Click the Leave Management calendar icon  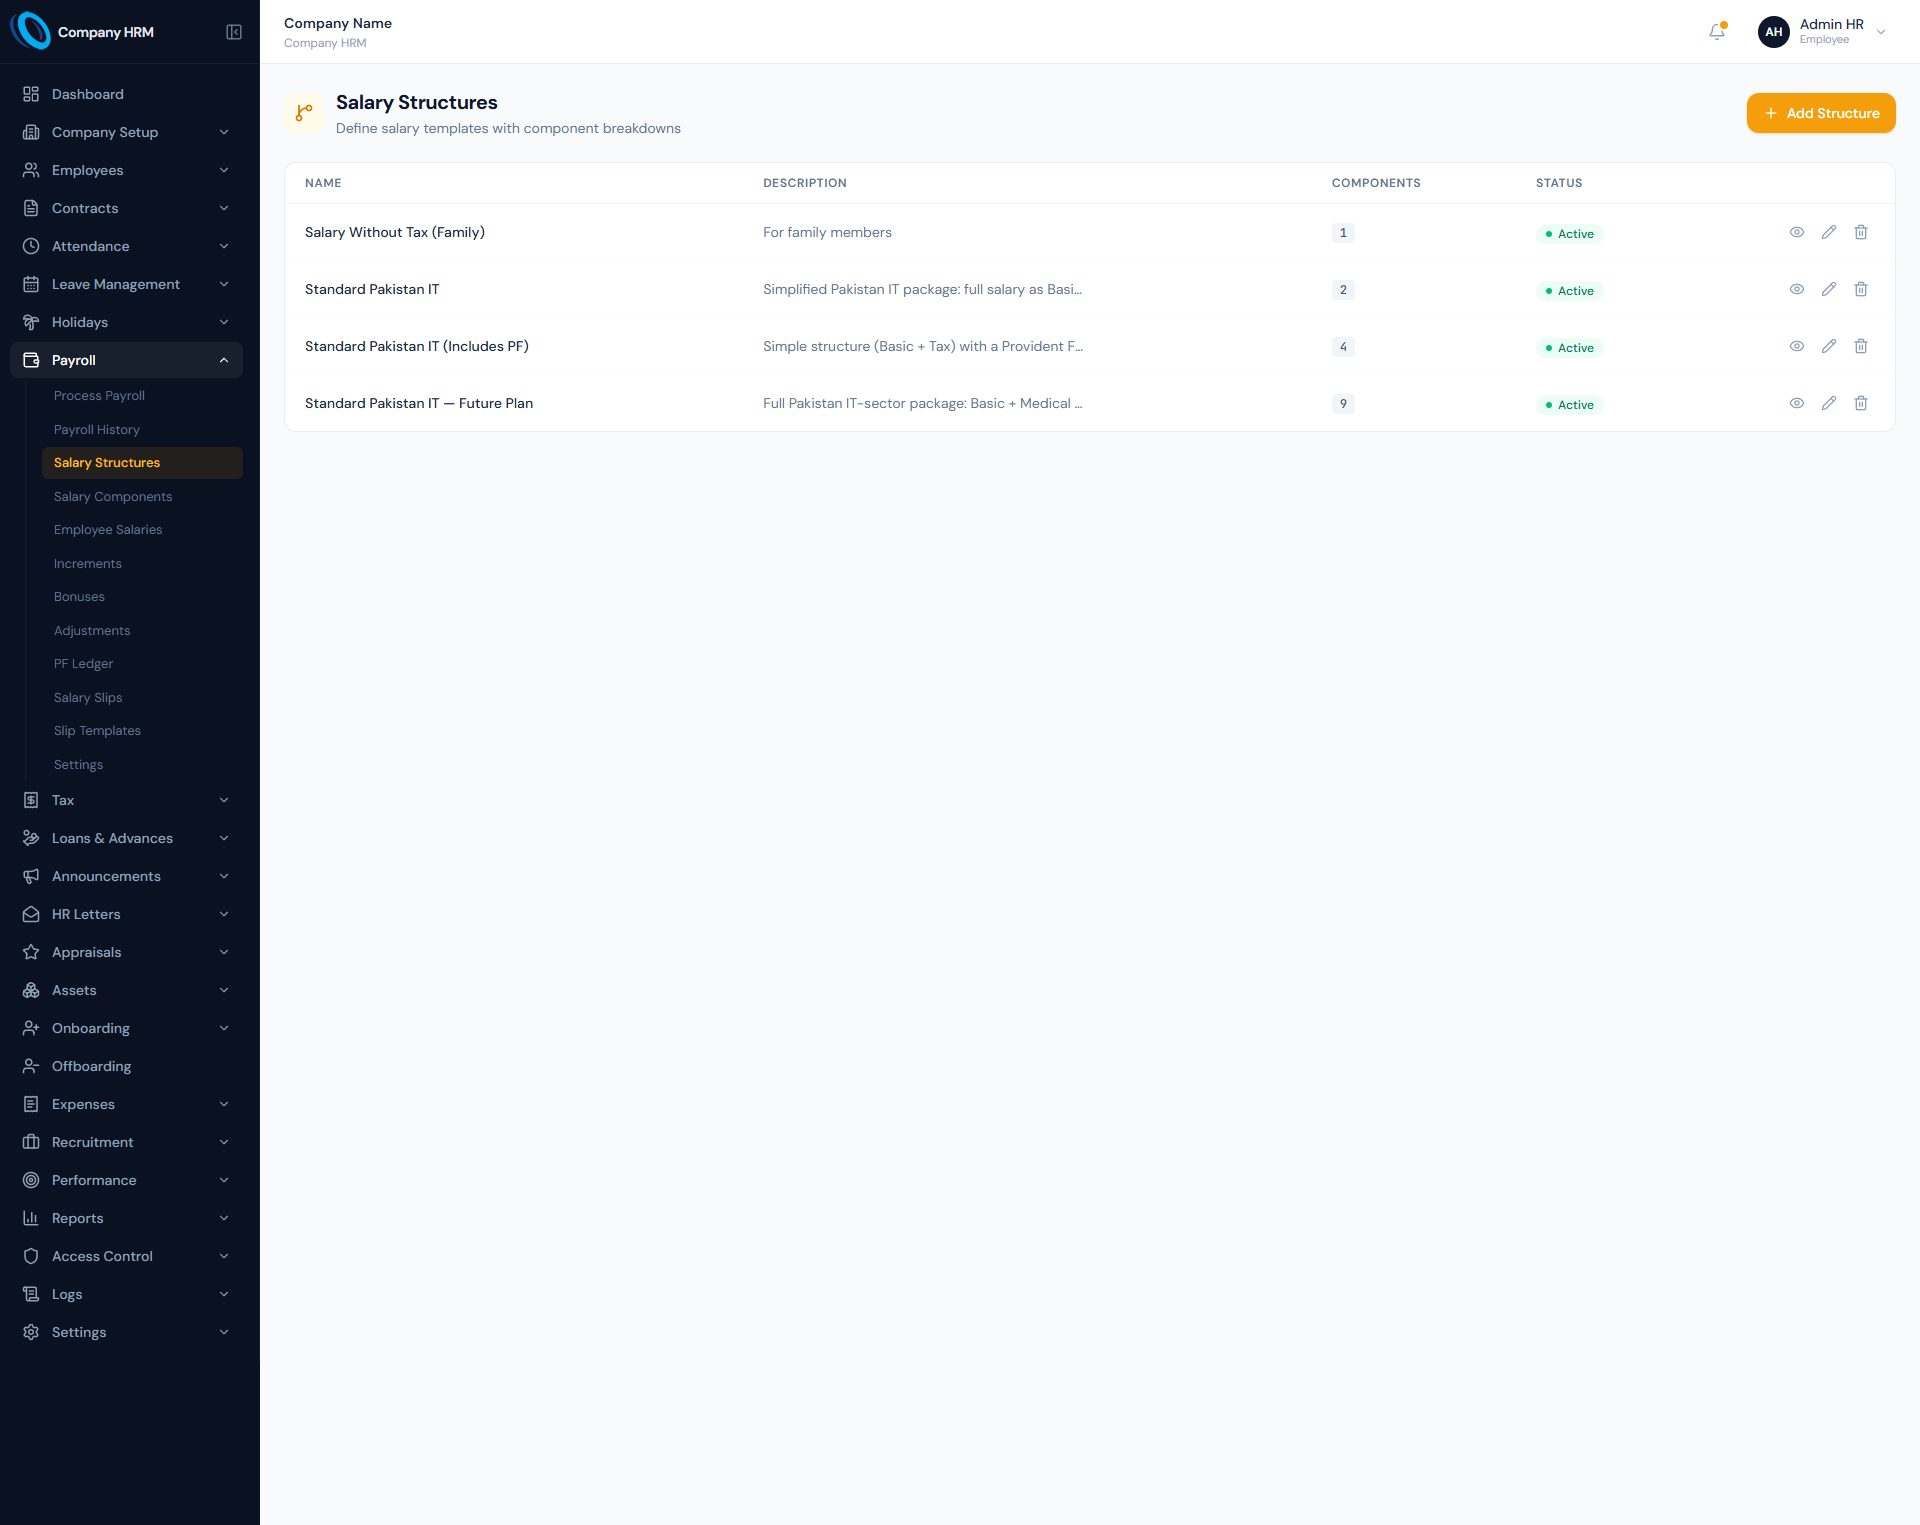click(31, 284)
